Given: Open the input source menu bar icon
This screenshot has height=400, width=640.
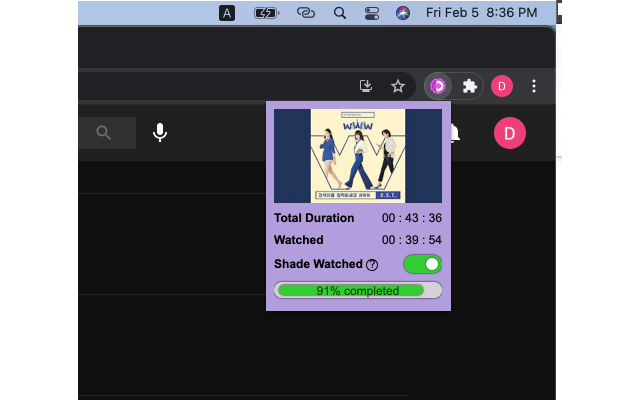Looking at the screenshot, I should tap(227, 13).
